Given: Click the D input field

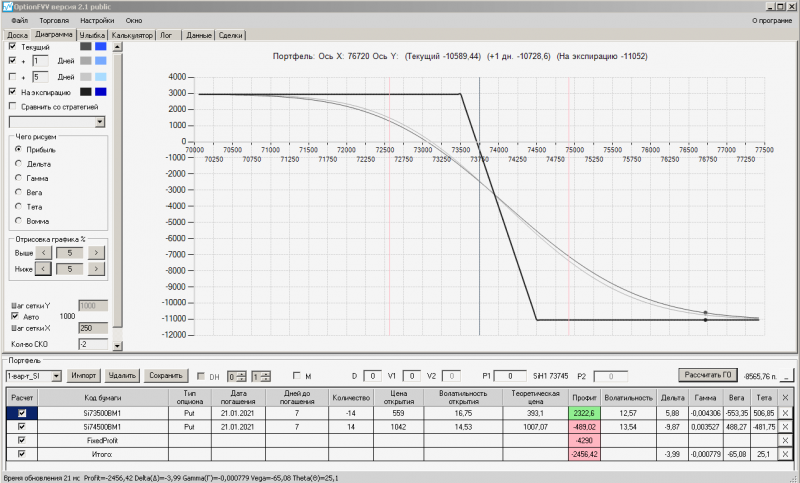Looking at the screenshot, I should pos(372,376).
